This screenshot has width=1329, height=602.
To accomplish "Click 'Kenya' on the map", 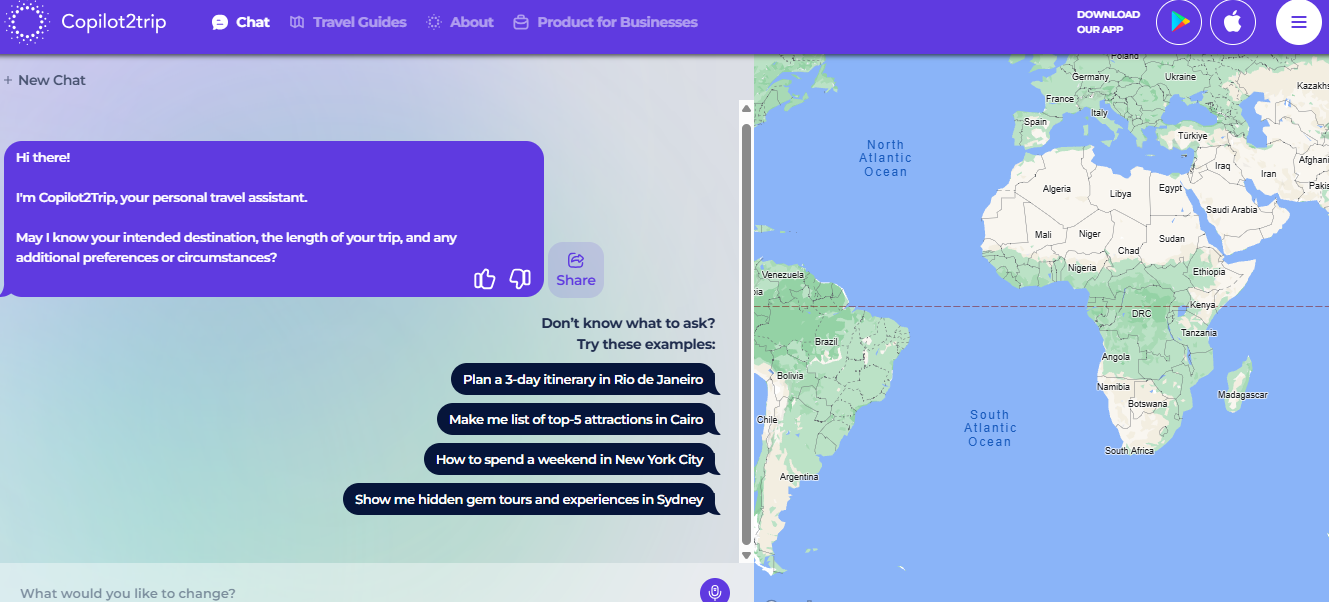I will pyautogui.click(x=1203, y=305).
